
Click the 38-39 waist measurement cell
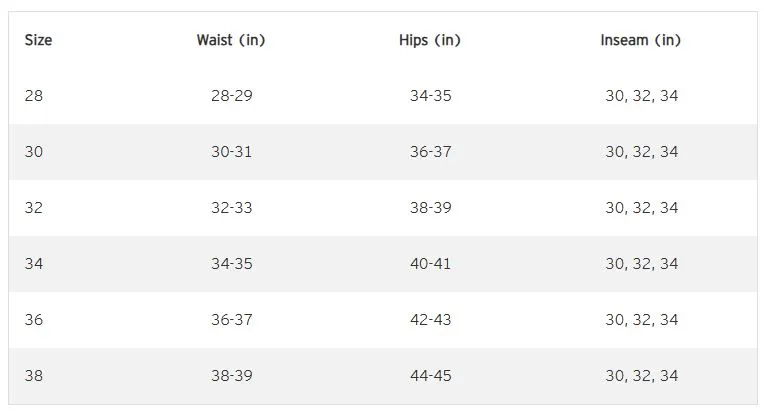[231, 376]
